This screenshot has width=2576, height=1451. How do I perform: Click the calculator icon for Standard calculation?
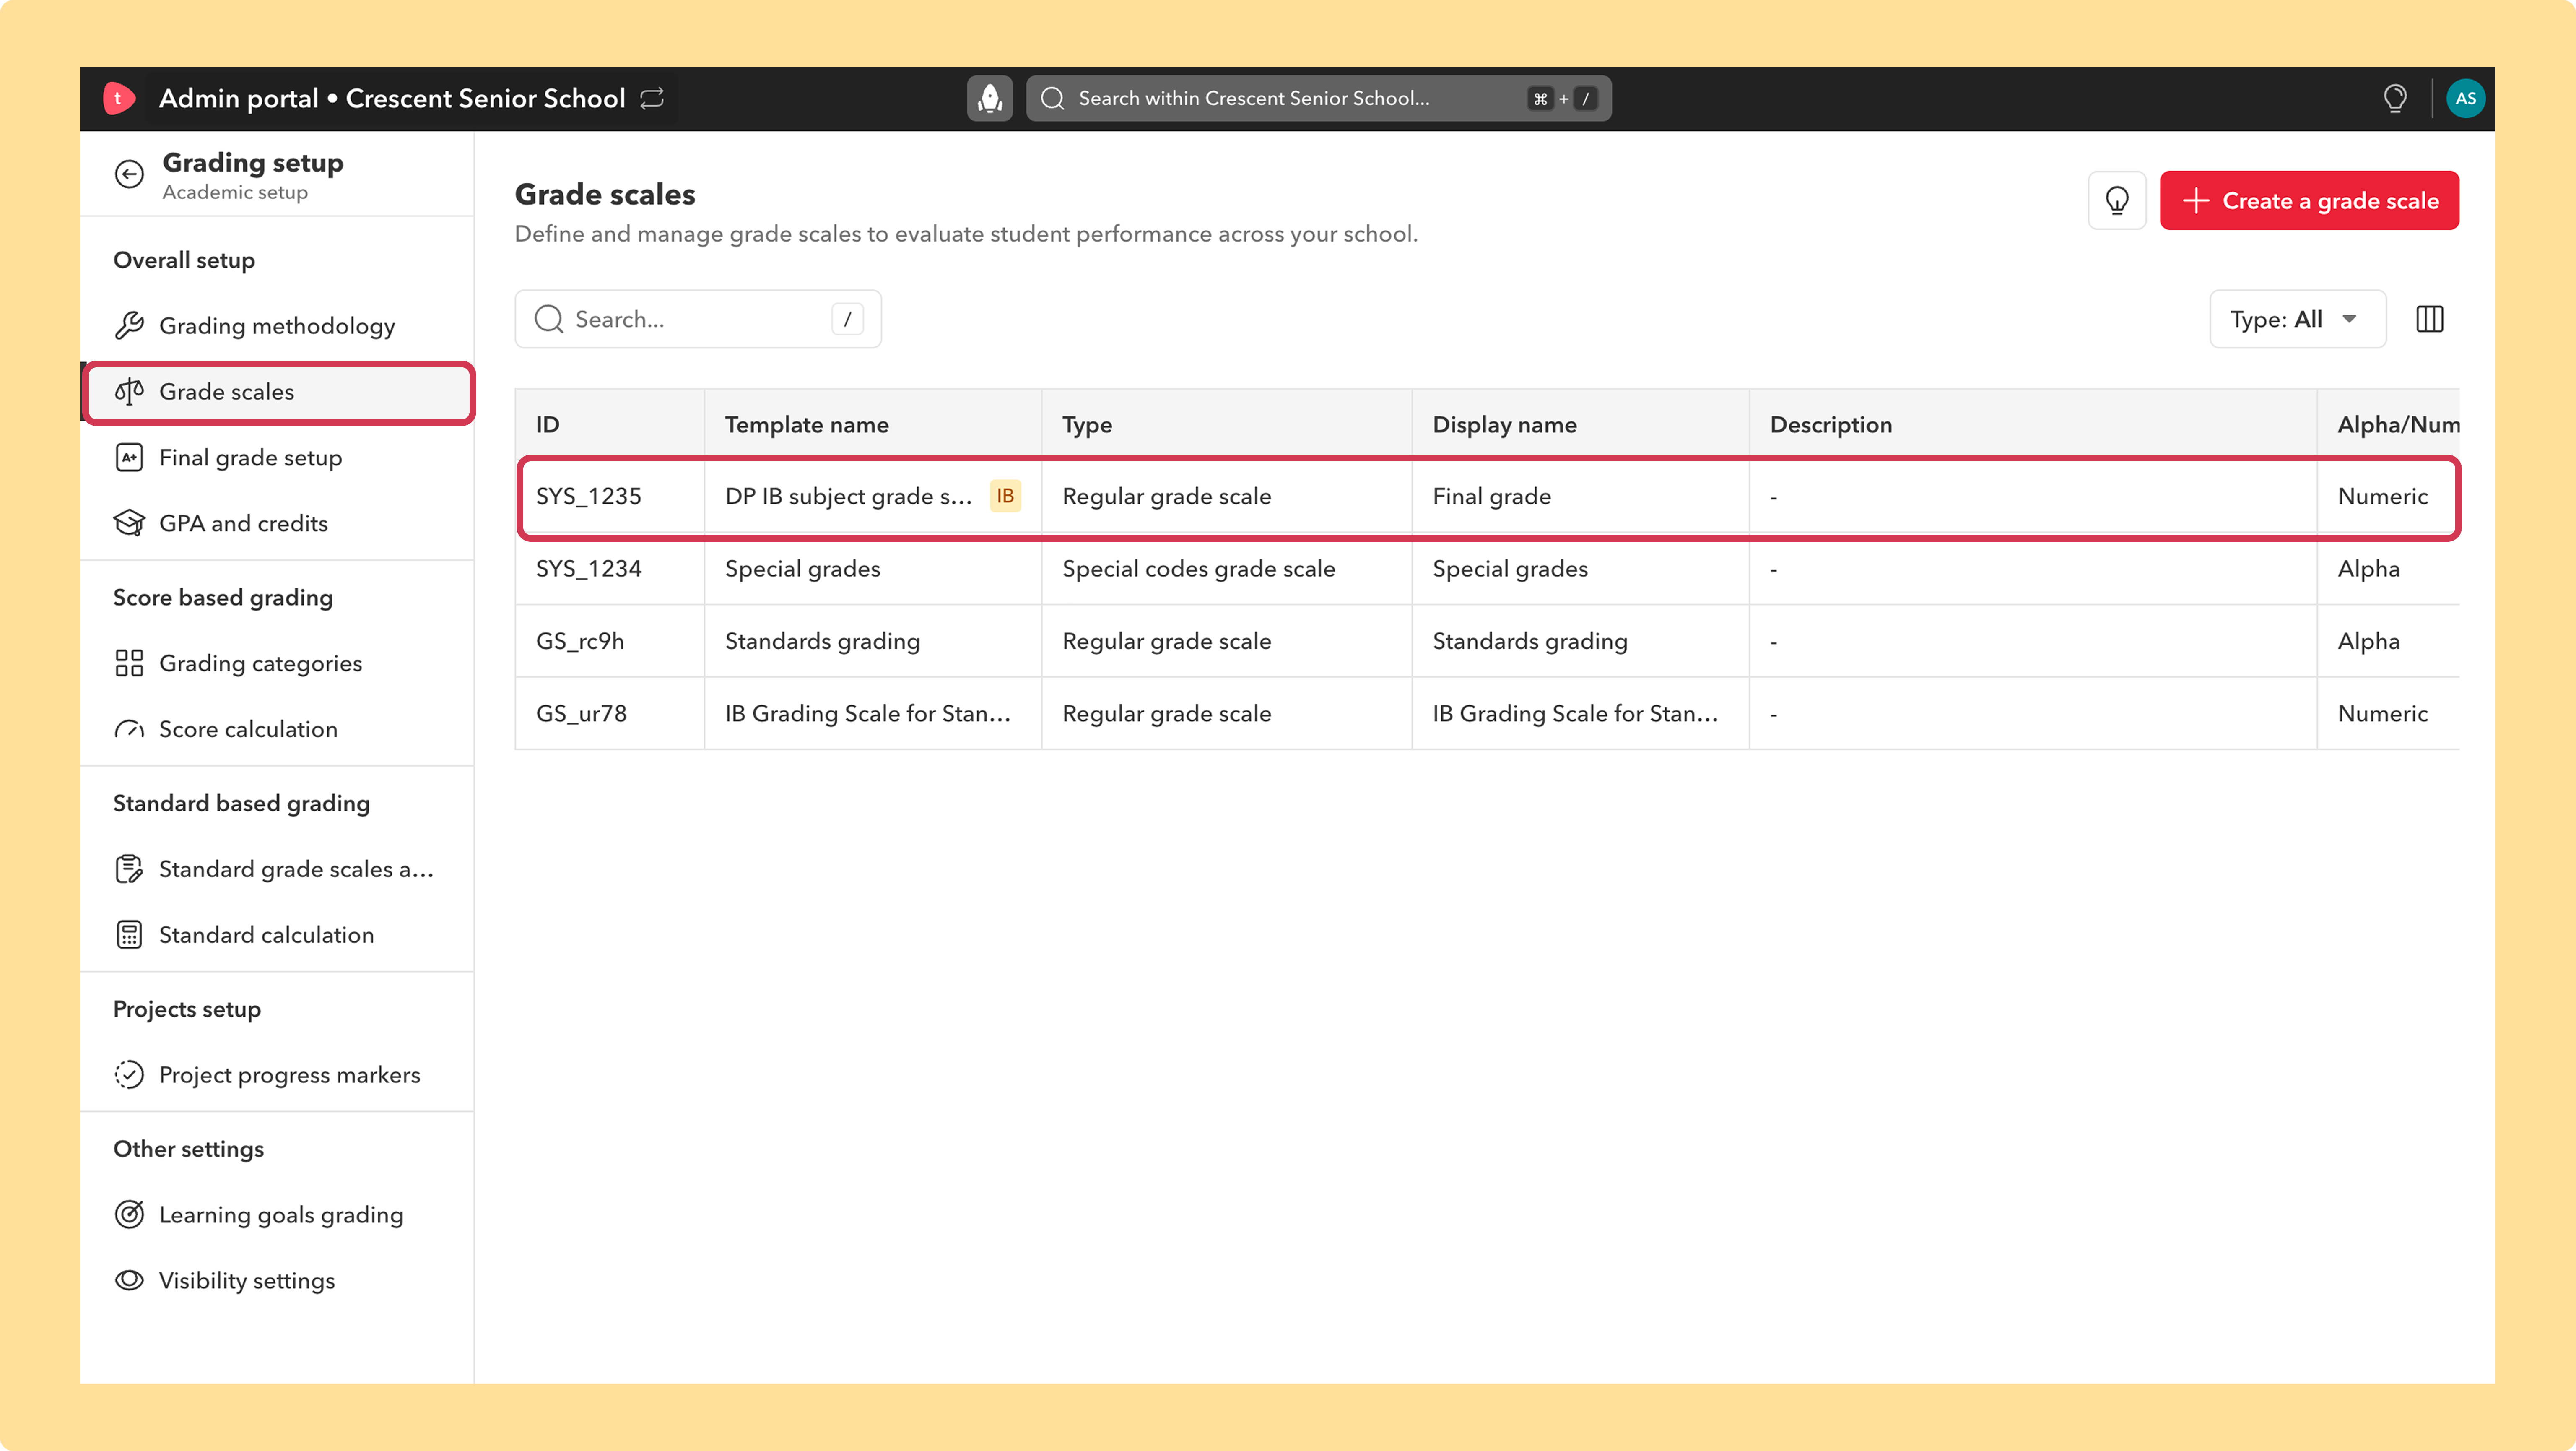tap(129, 935)
